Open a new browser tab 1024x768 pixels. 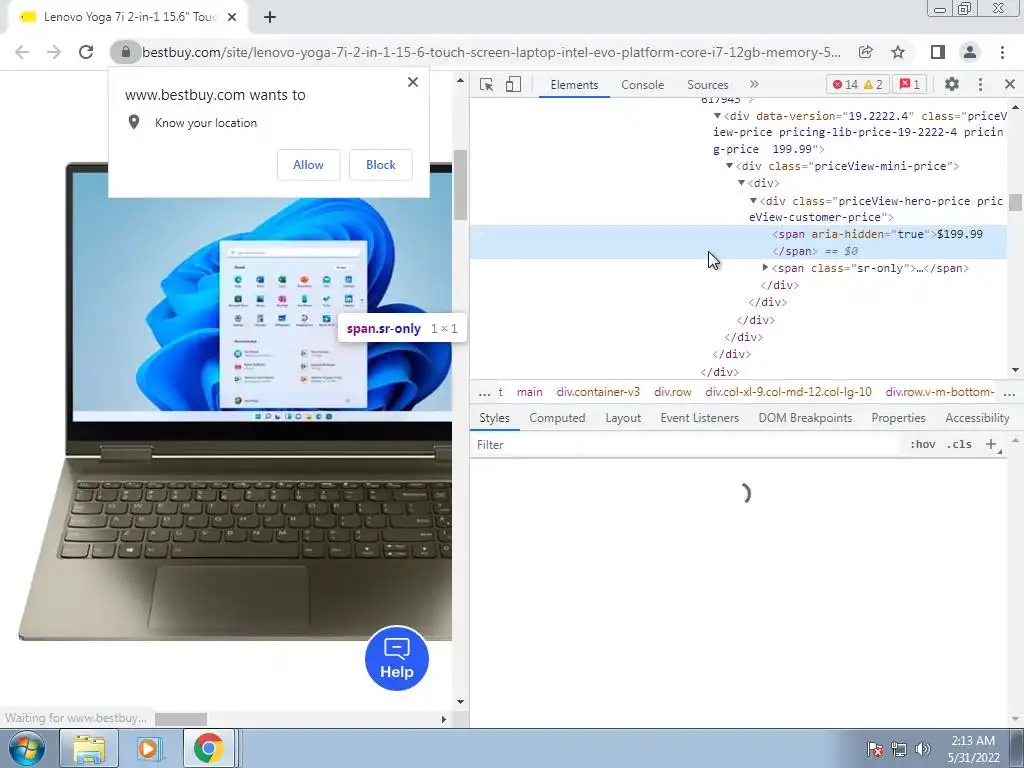tap(270, 18)
